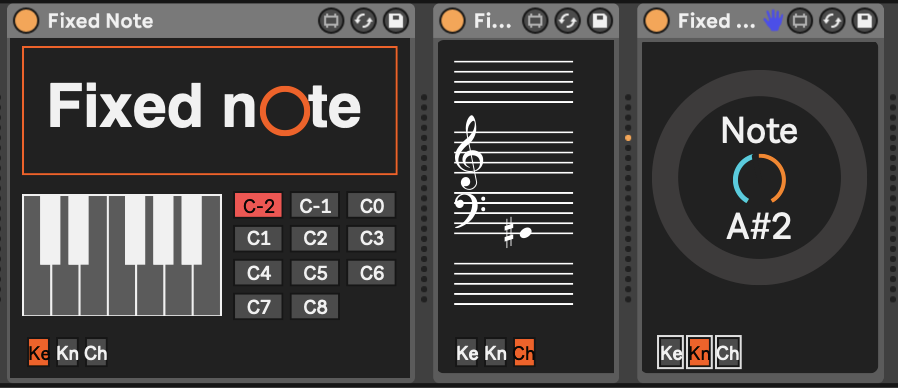Click the Kn tab in third device
The image size is (898, 388).
coord(699,352)
